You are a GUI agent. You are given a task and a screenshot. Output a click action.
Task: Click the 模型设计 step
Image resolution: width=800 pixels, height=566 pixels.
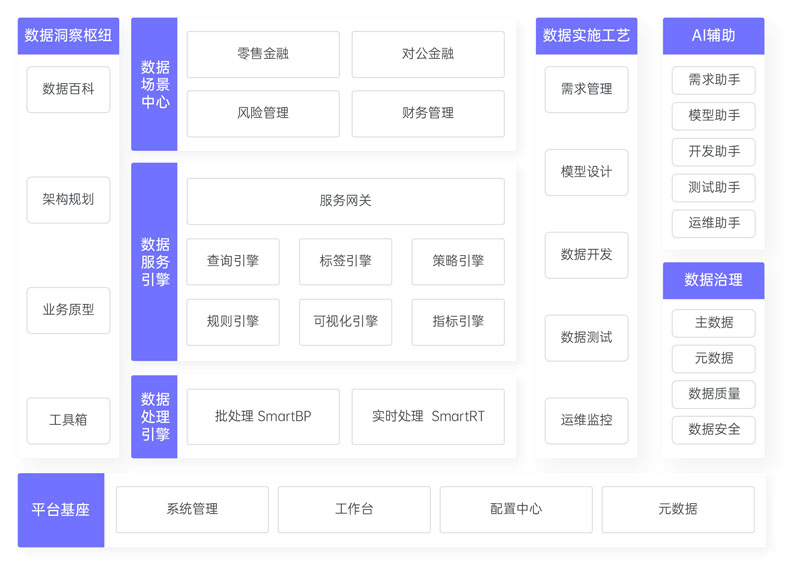point(586,172)
